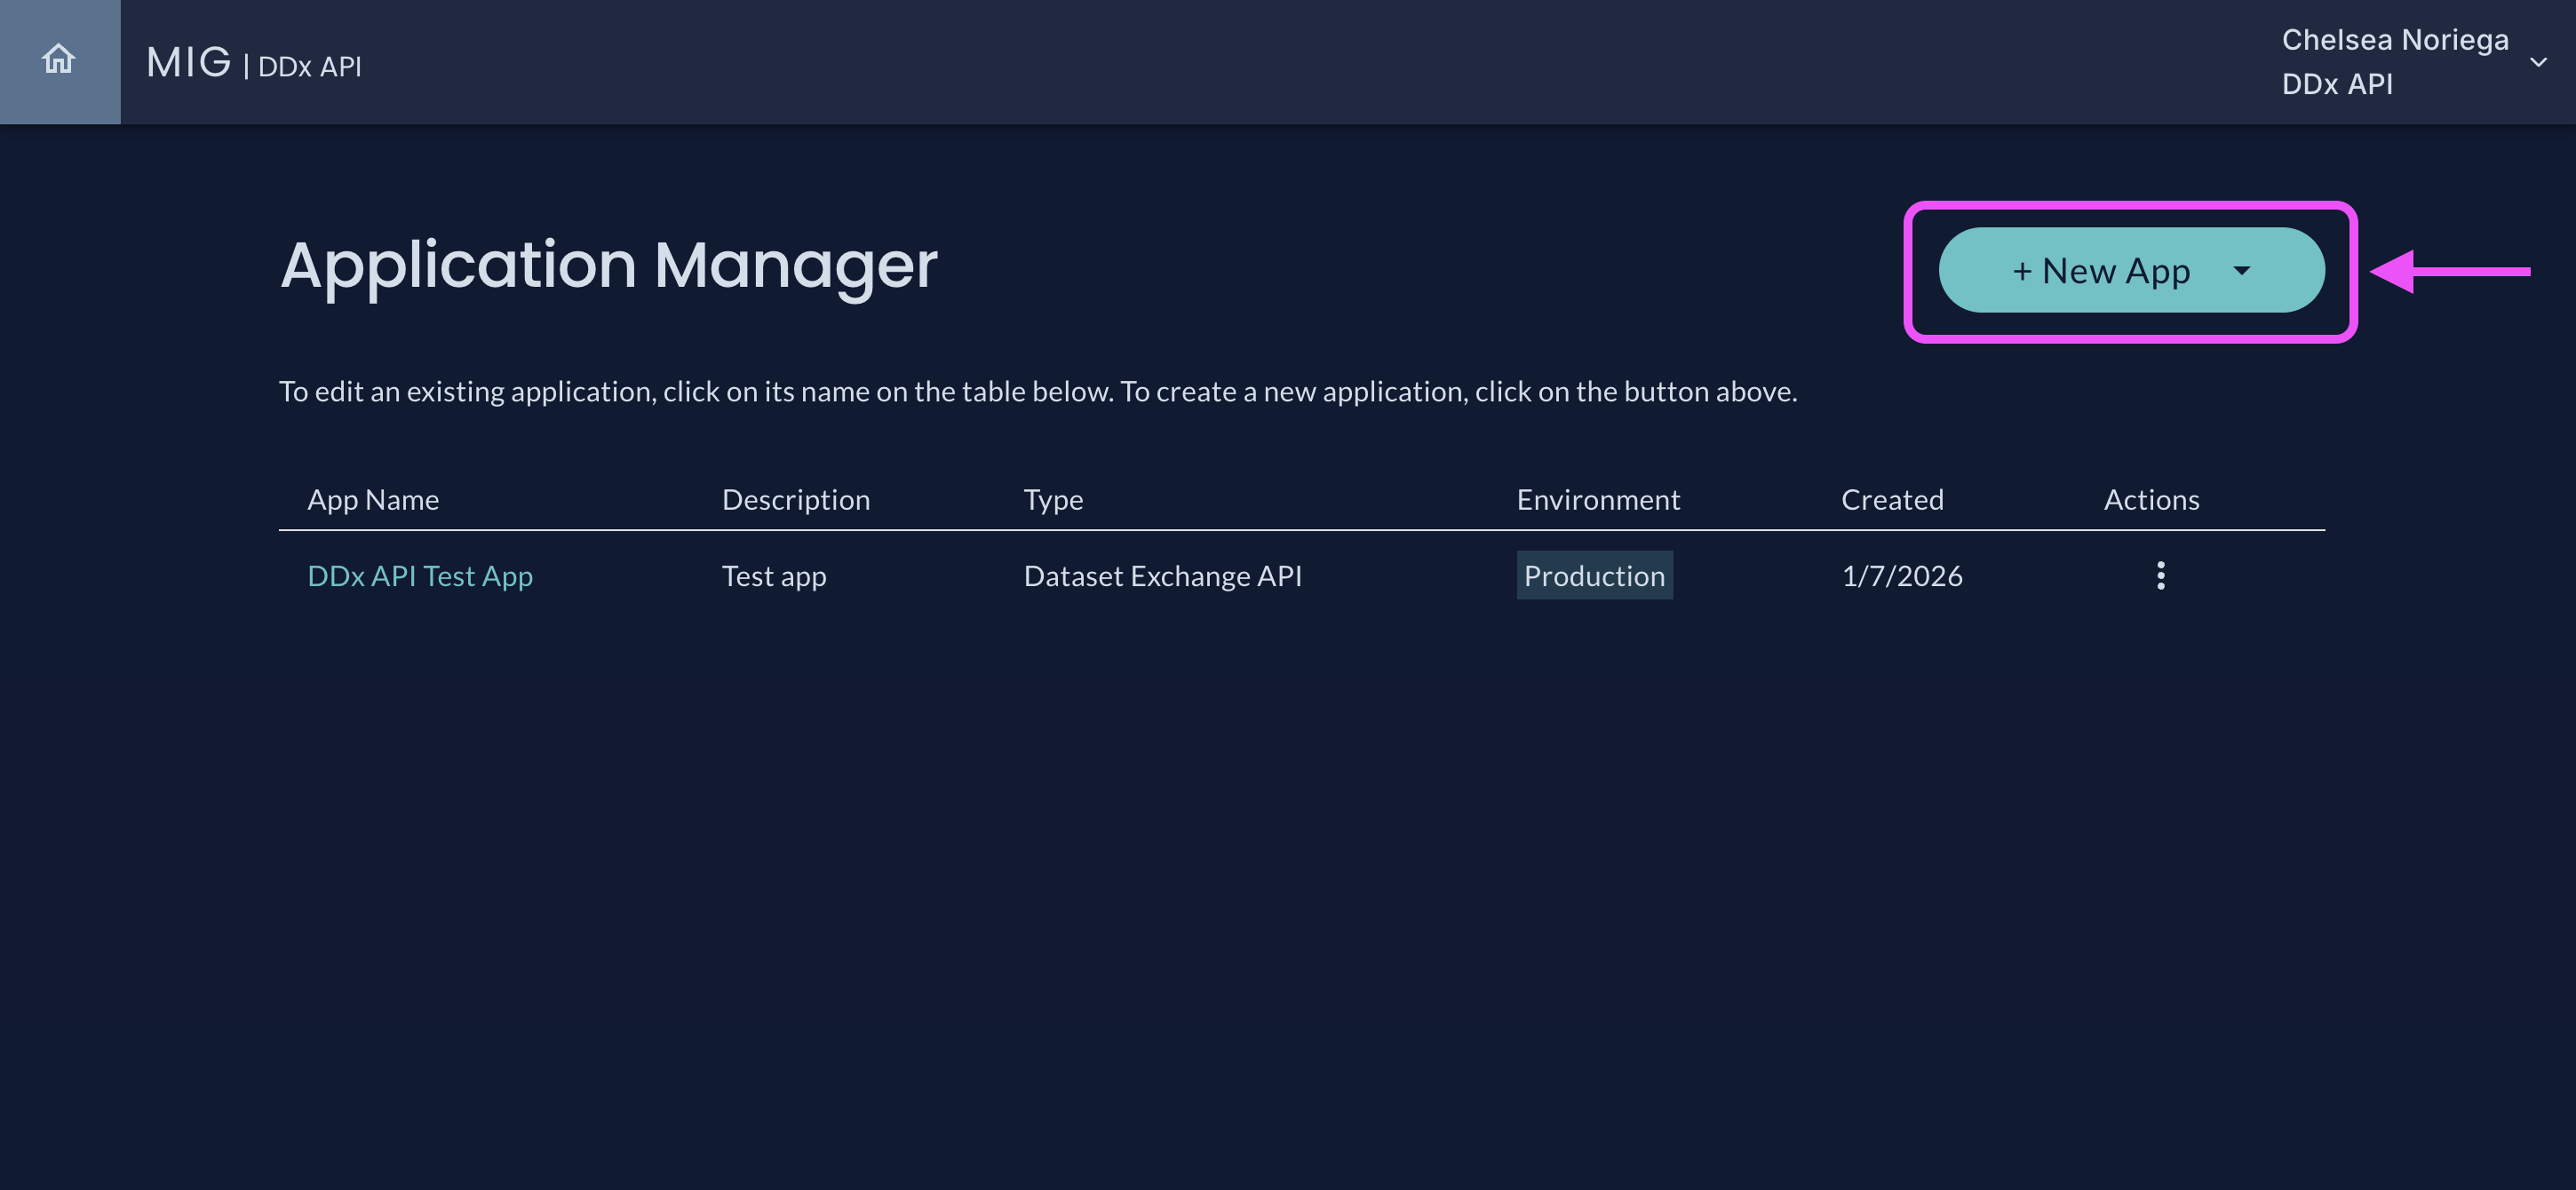The image size is (2576, 1190).
Task: Click the Production environment badge
Action: coord(1594,576)
